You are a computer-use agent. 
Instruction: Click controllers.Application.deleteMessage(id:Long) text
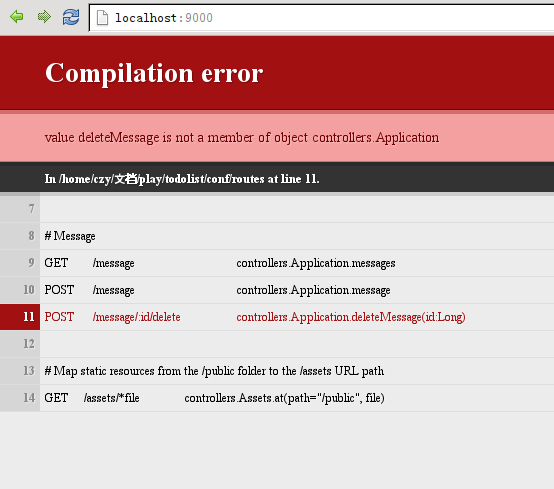(351, 317)
